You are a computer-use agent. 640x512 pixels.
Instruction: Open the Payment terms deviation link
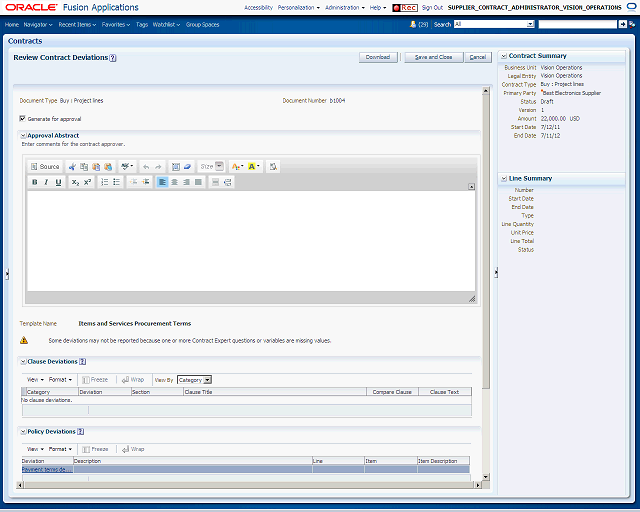[x=47, y=470]
